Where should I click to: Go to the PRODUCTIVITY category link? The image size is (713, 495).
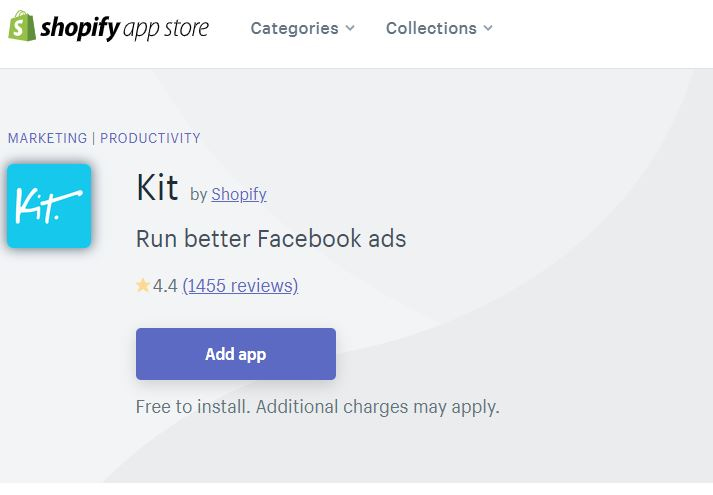[x=150, y=138]
